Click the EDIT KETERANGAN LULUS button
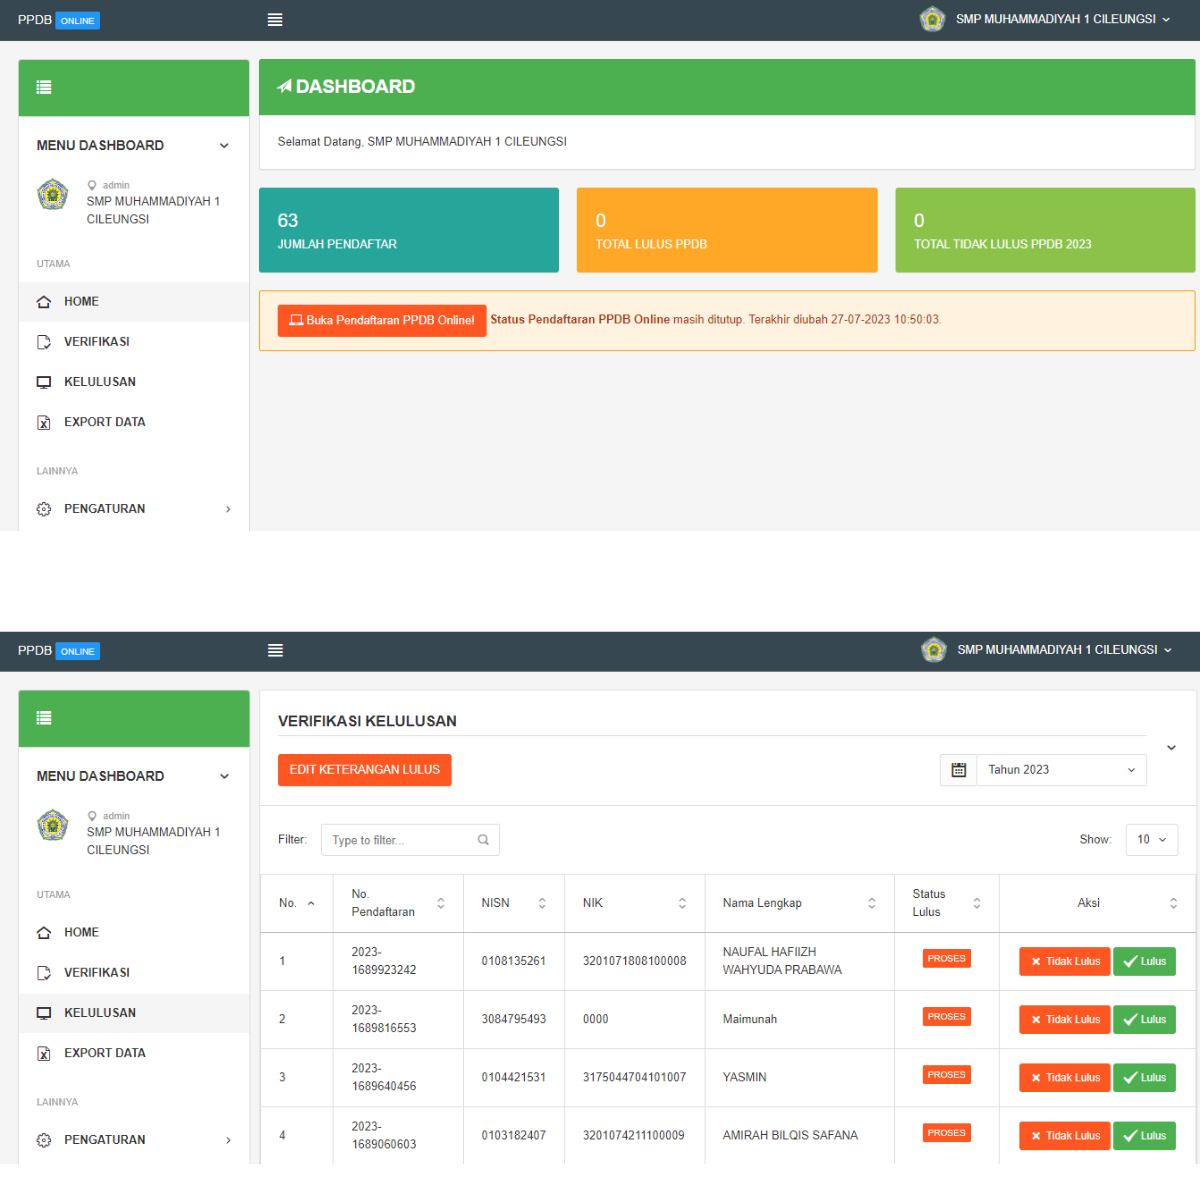 [x=365, y=770]
